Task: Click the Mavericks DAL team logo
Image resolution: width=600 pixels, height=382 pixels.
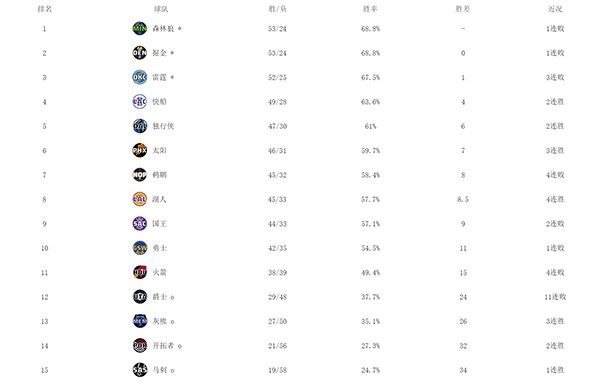Action: coord(140,126)
